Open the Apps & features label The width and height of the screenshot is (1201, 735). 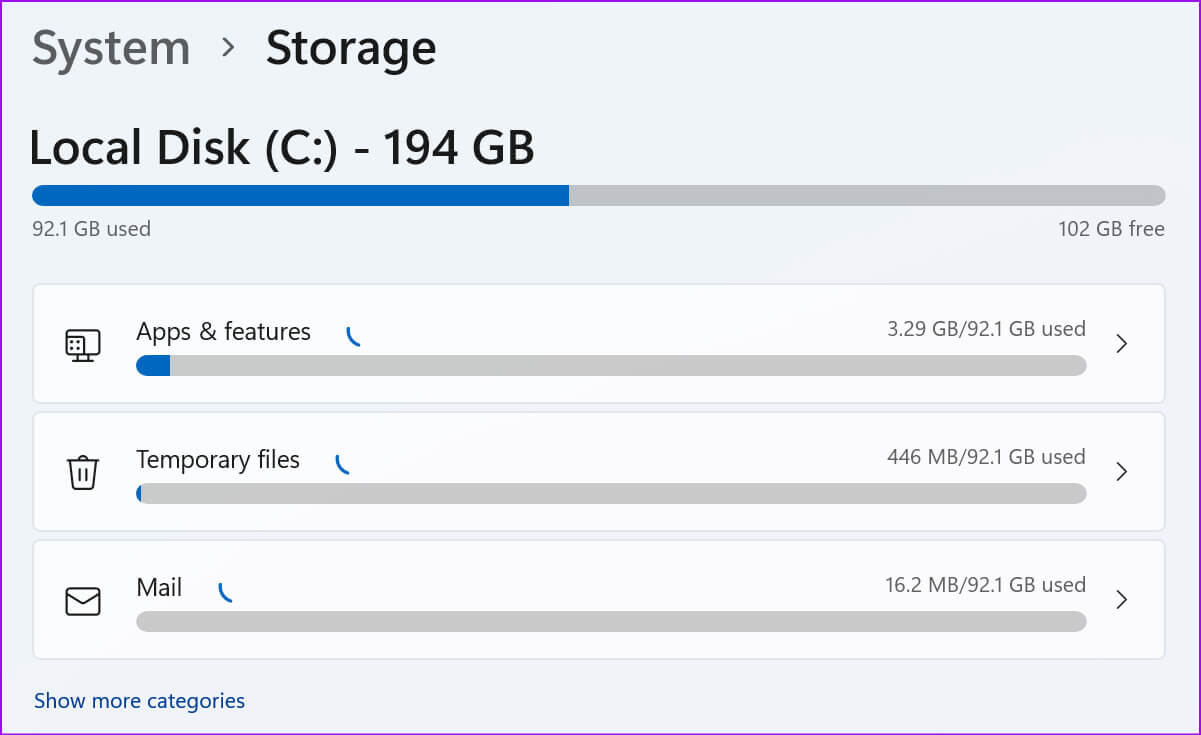(223, 332)
